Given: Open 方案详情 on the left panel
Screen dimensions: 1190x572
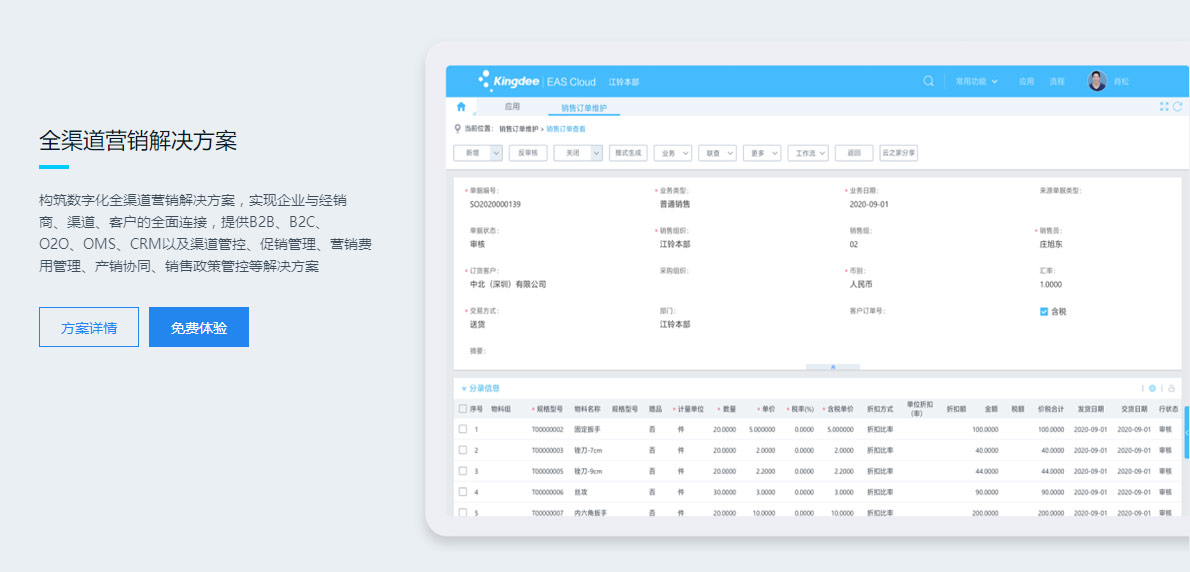Looking at the screenshot, I should pos(89,327).
